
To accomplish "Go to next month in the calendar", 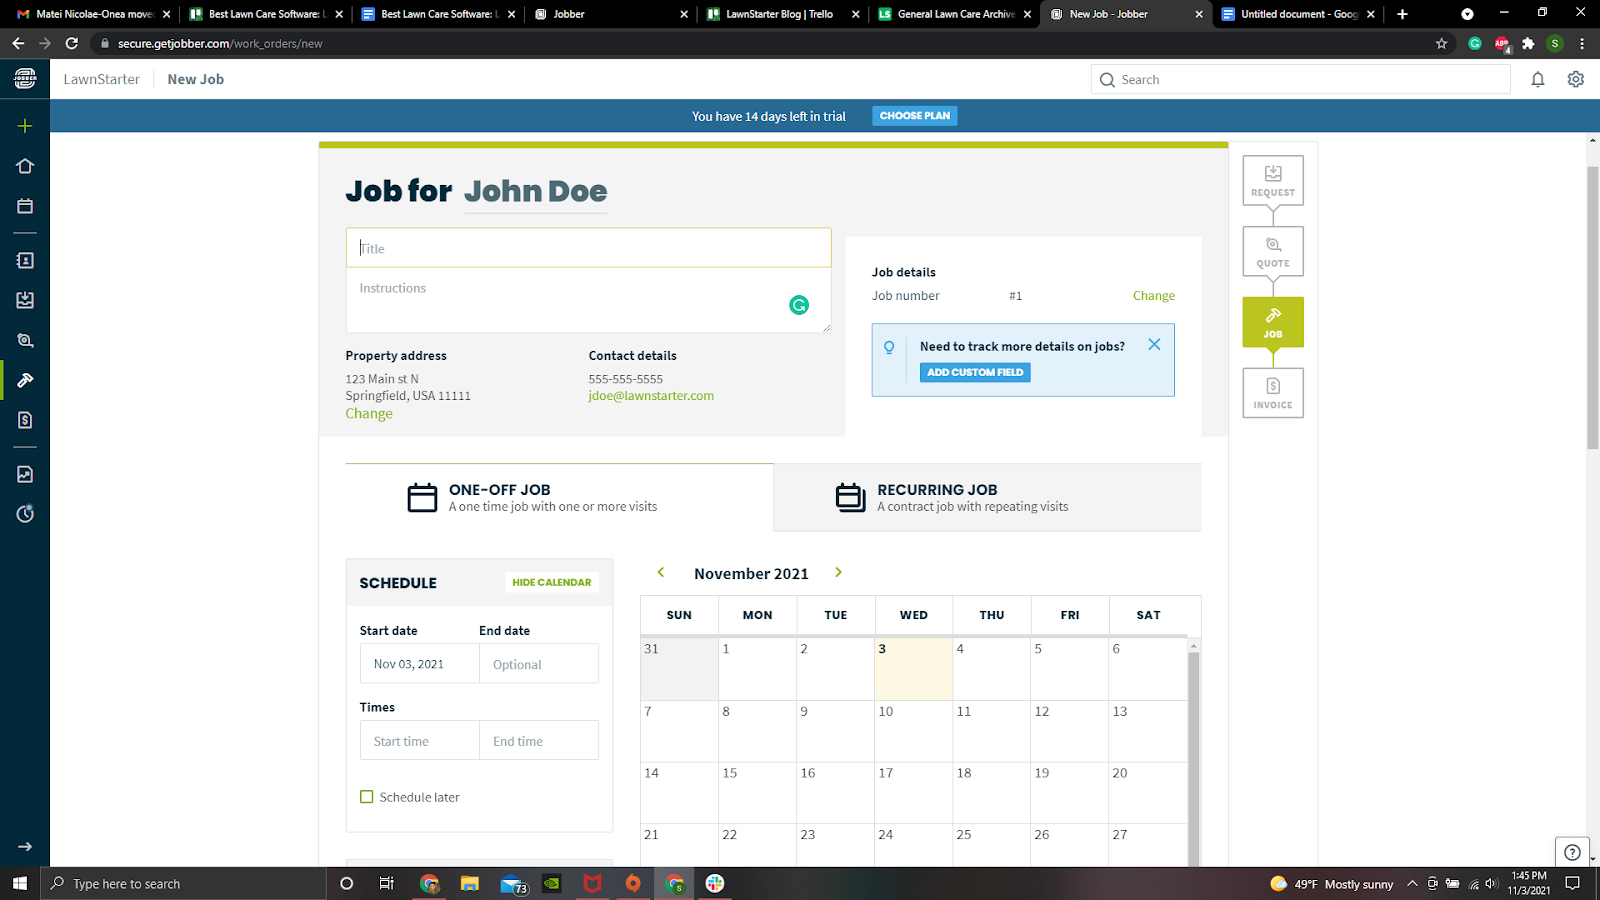I will pyautogui.click(x=838, y=572).
